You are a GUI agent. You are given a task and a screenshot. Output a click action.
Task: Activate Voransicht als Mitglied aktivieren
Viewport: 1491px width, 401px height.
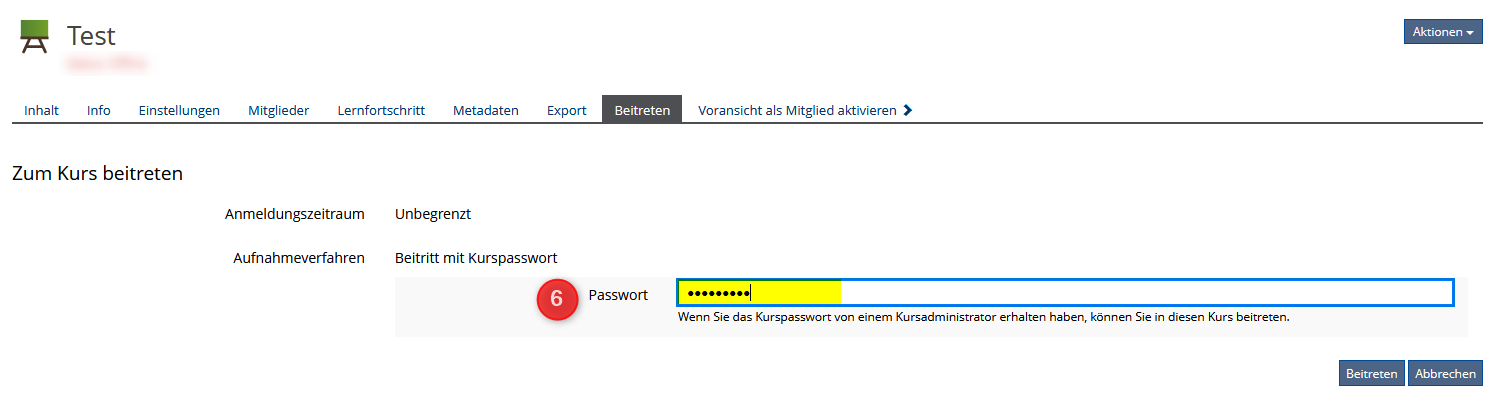pyautogui.click(x=797, y=110)
